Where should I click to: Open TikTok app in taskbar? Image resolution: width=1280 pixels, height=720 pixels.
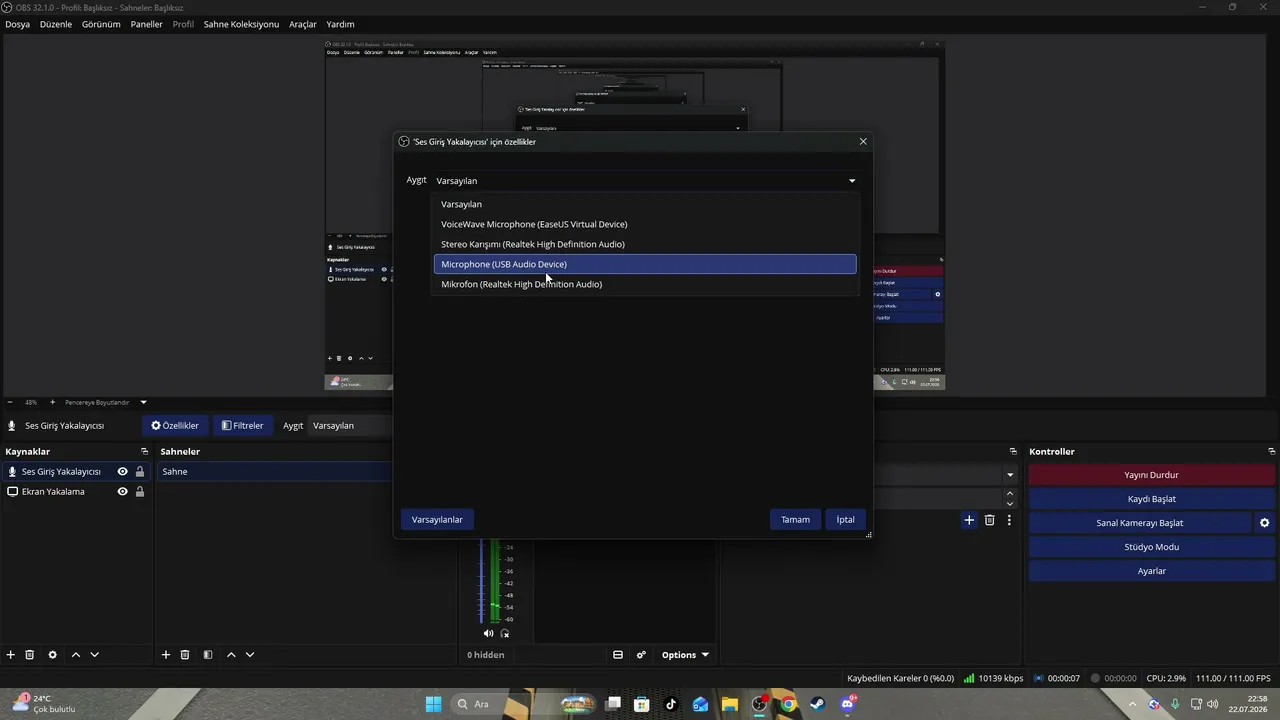tap(671, 704)
